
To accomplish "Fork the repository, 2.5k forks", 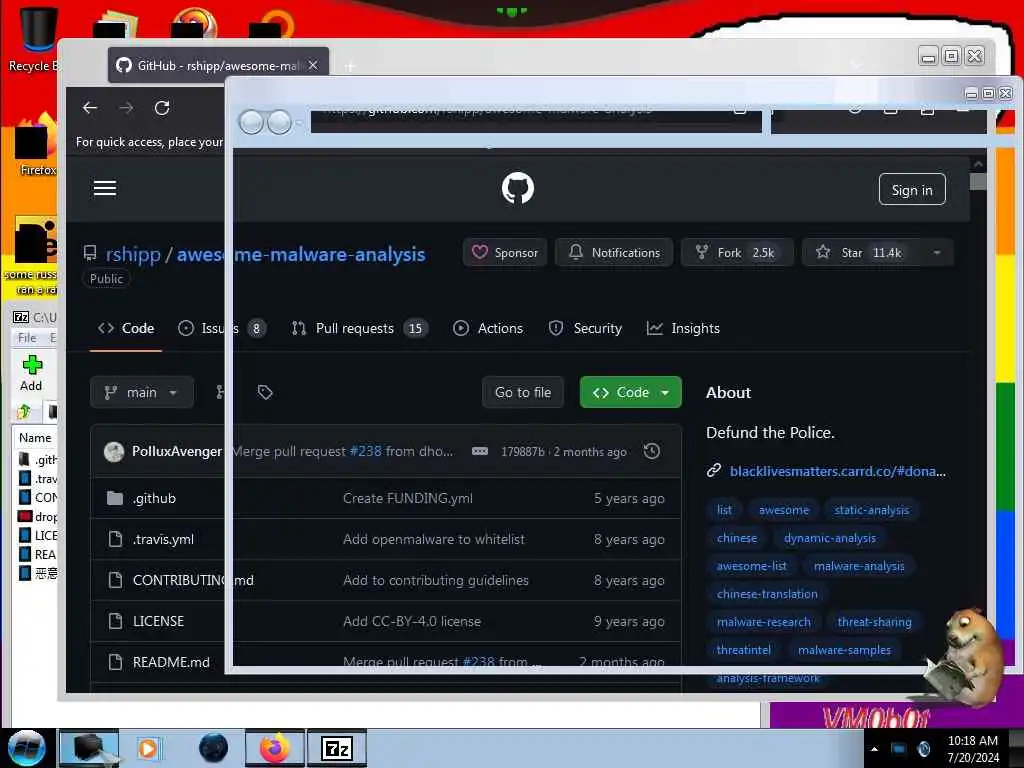I will pos(737,253).
